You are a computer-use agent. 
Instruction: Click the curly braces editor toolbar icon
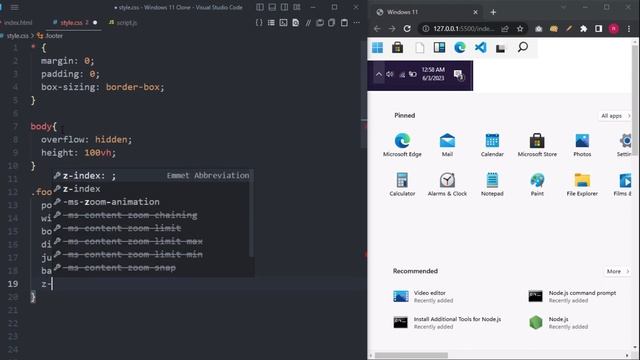click(x=259, y=23)
